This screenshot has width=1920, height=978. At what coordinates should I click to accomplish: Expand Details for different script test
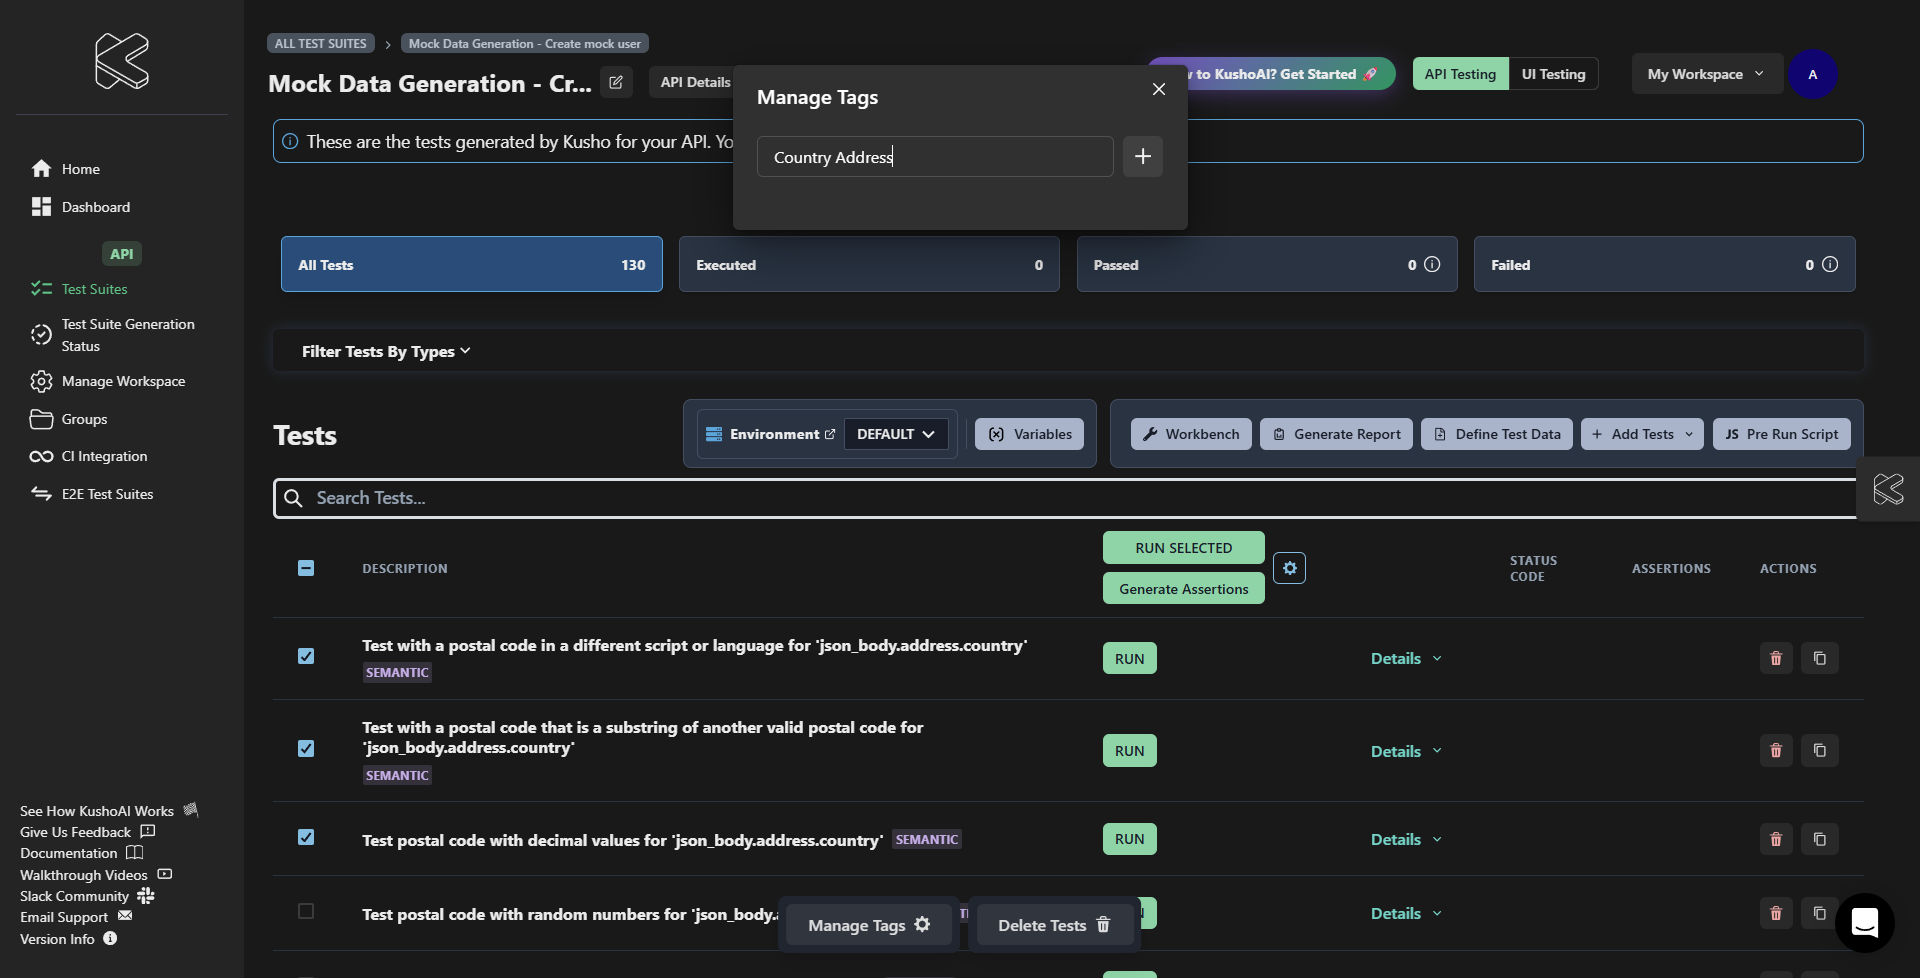1406,658
